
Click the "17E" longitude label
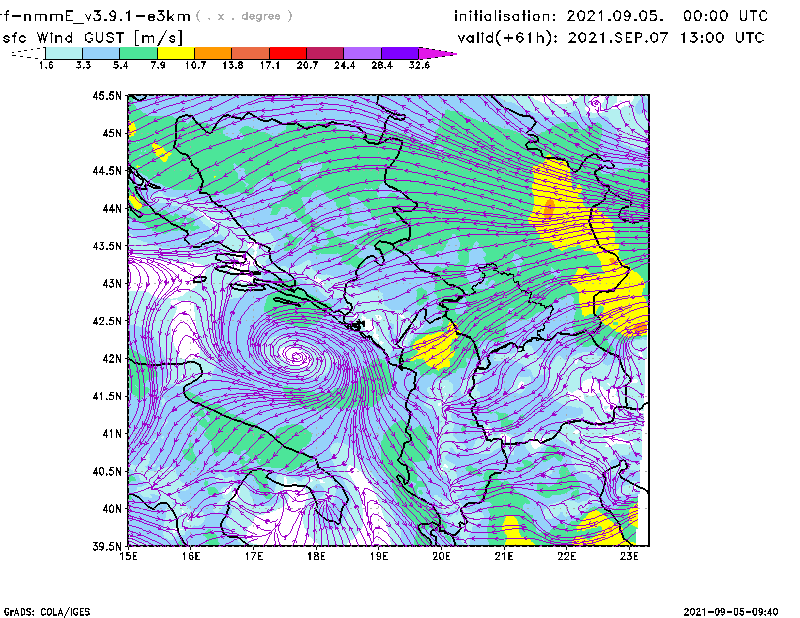pyautogui.click(x=254, y=556)
